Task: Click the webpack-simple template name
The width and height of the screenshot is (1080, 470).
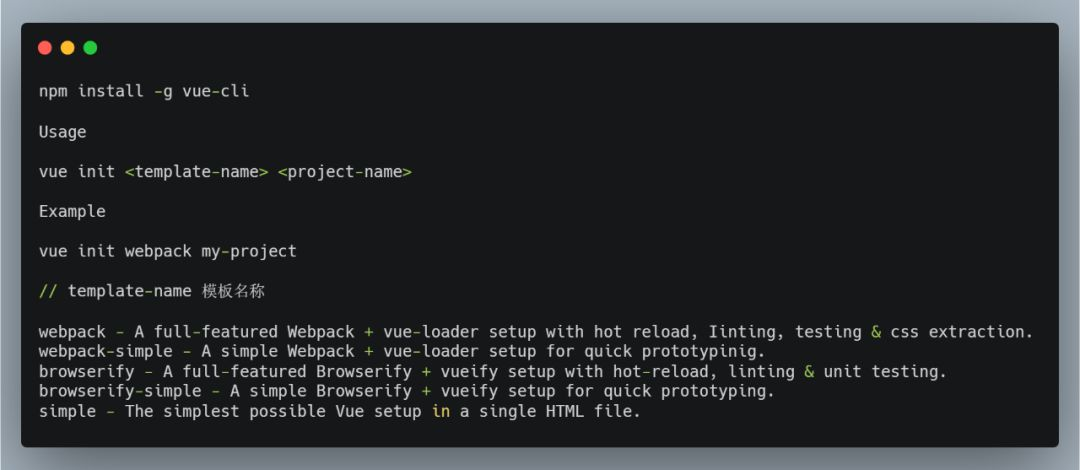Action: click(x=105, y=352)
